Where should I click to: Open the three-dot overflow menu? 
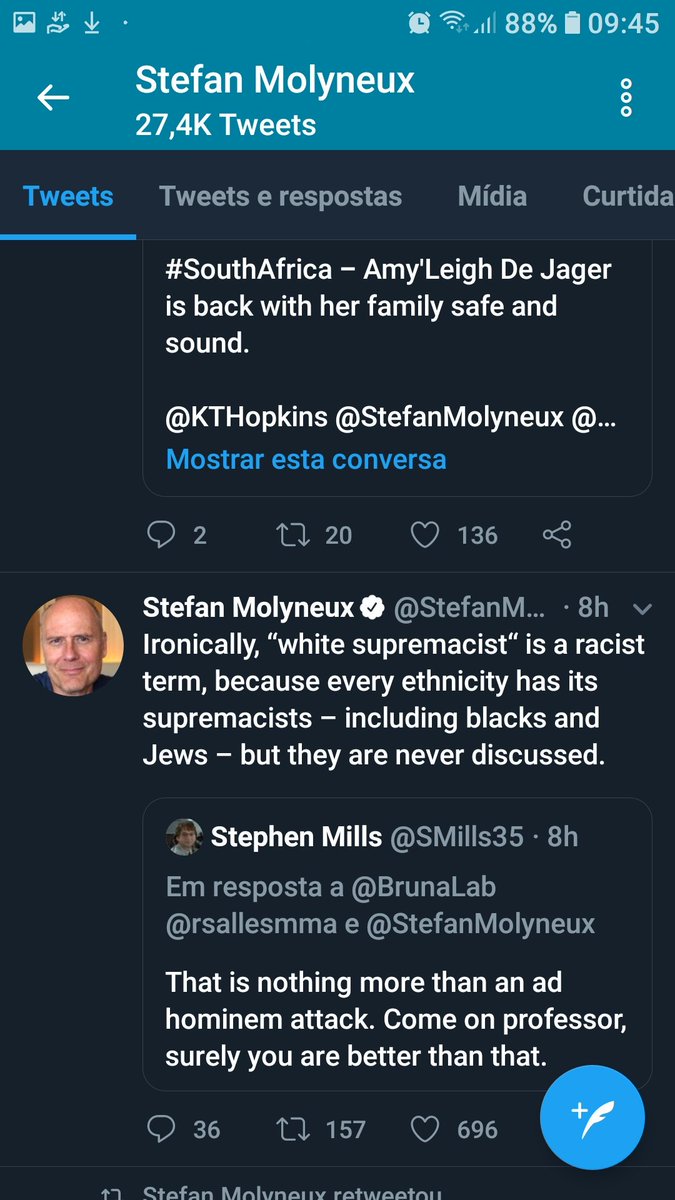pyautogui.click(x=626, y=97)
